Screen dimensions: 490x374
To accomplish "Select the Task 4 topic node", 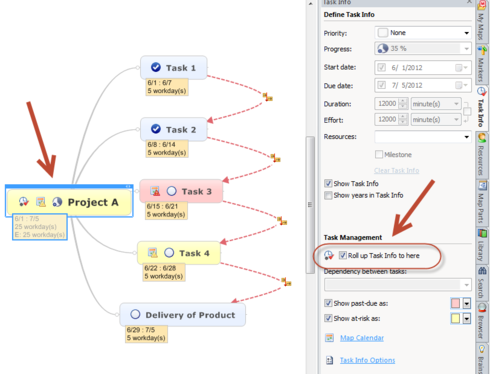I will [179, 253].
